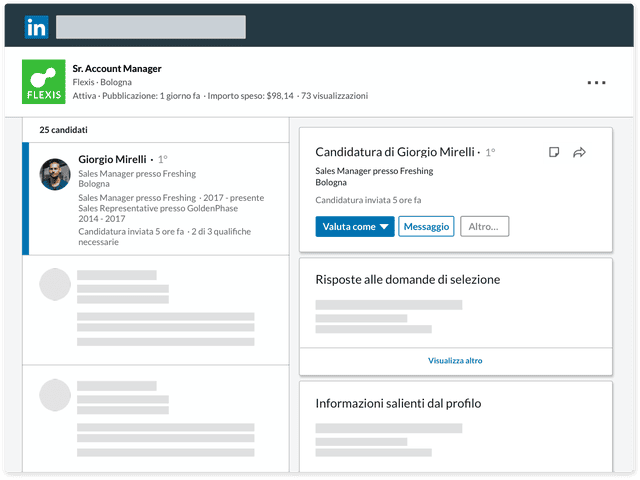The image size is (640, 480).
Task: Click 'Sales Manager presso Freshing' in right panel
Action: 374,171
